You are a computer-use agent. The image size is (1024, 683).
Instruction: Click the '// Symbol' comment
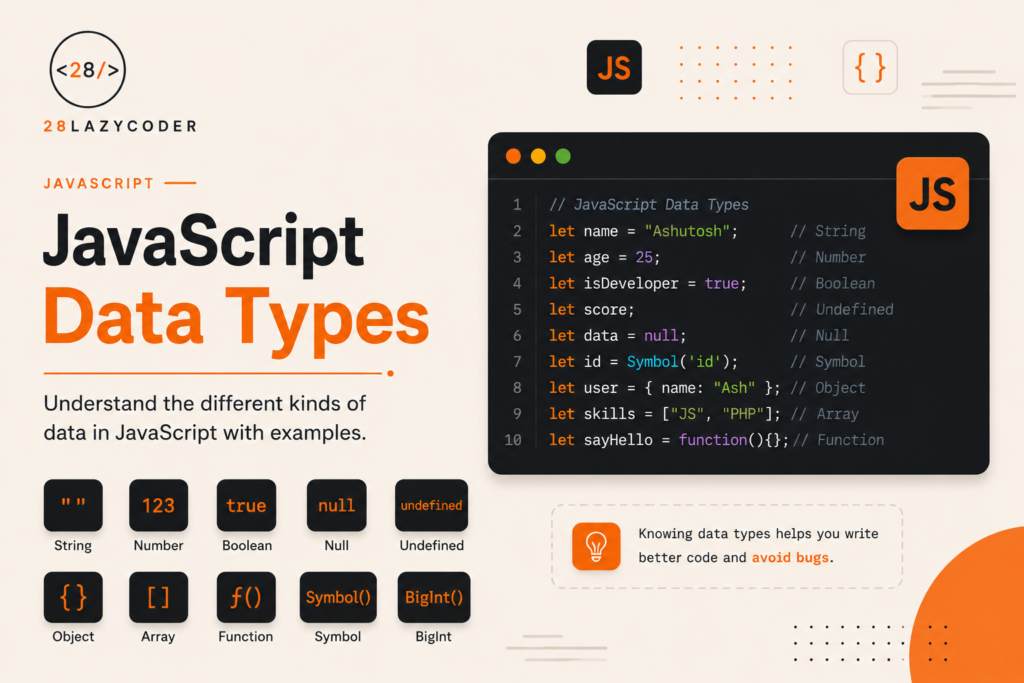coord(827,362)
